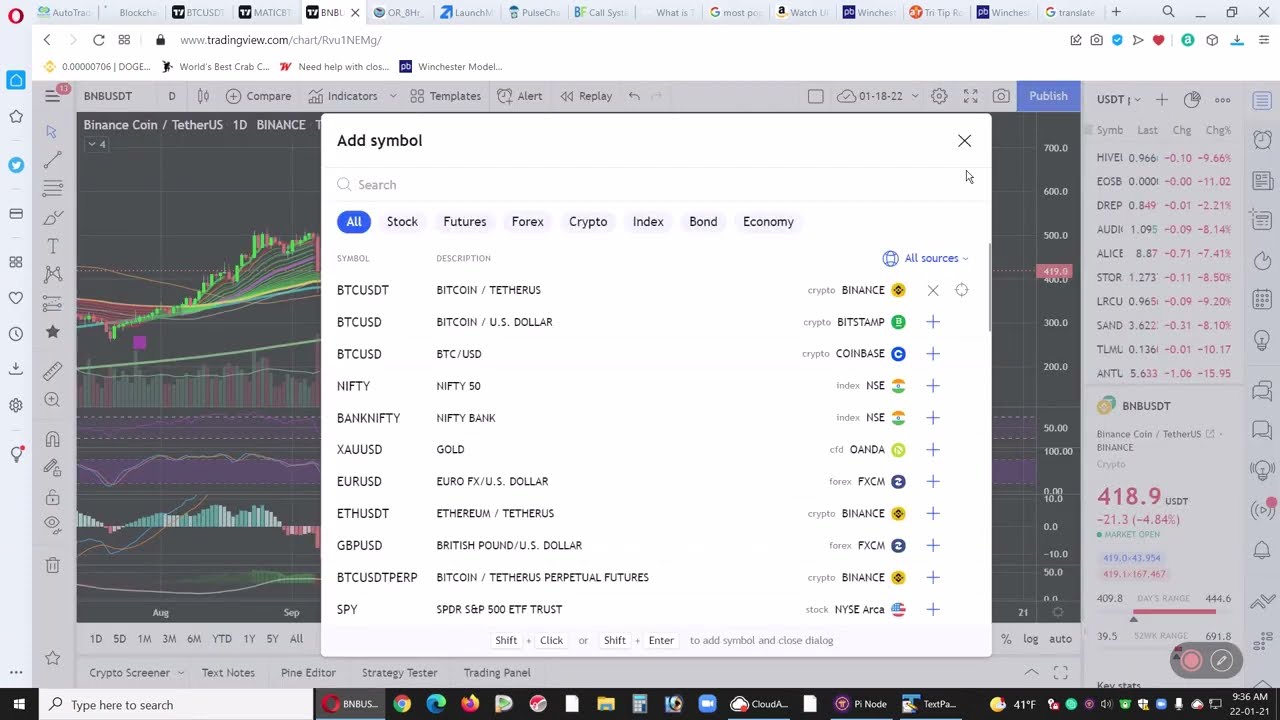Screen dimensions: 1280x720
Task: Toggle fullscreen chart mode
Action: 970,96
